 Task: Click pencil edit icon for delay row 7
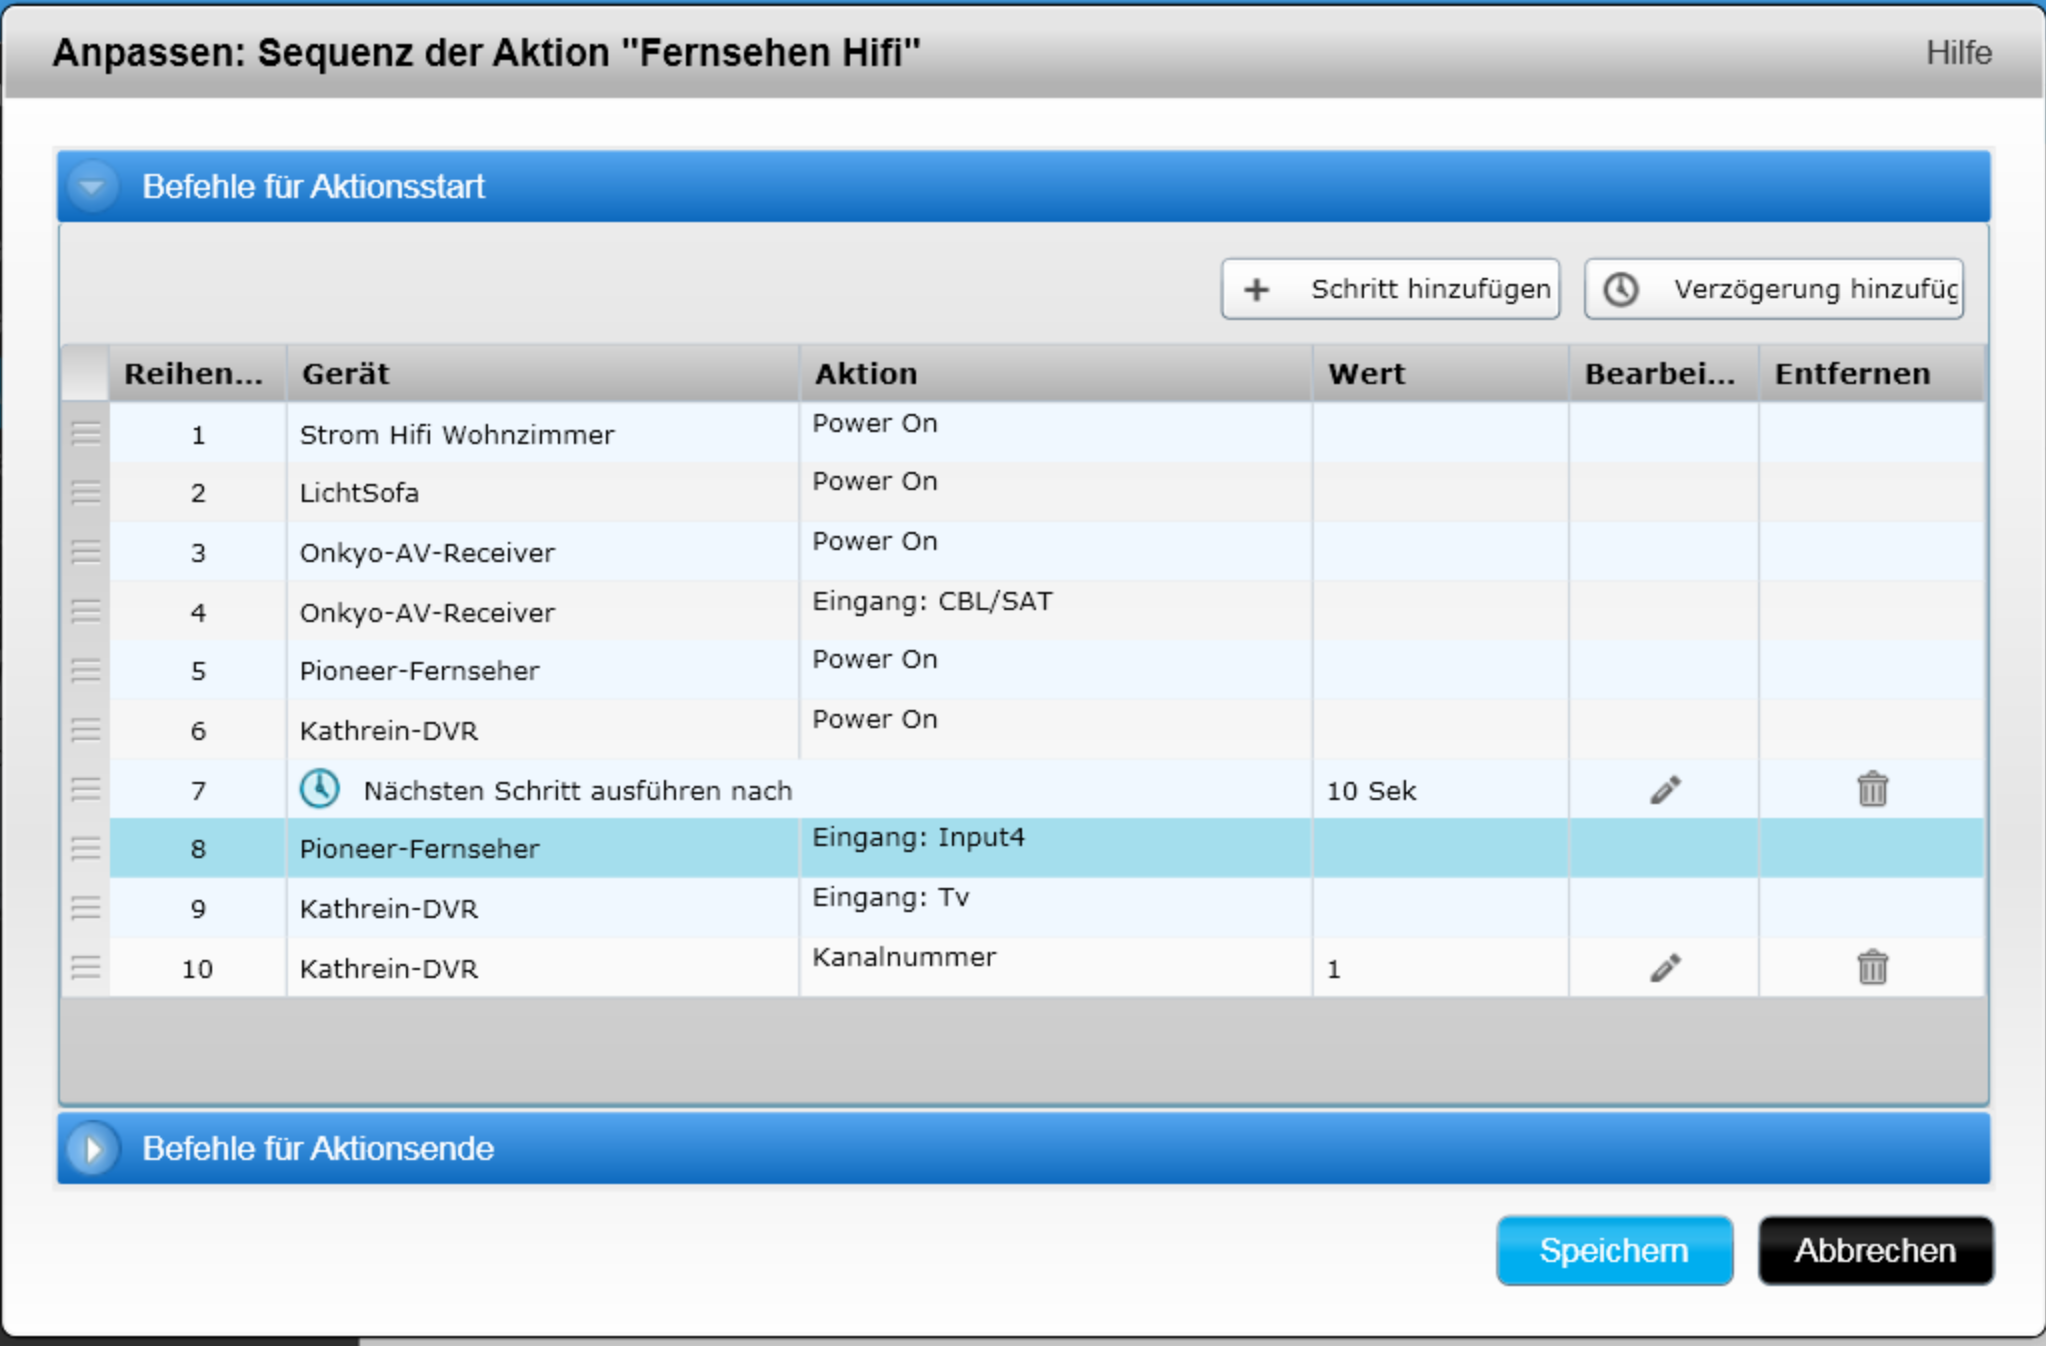tap(1665, 790)
